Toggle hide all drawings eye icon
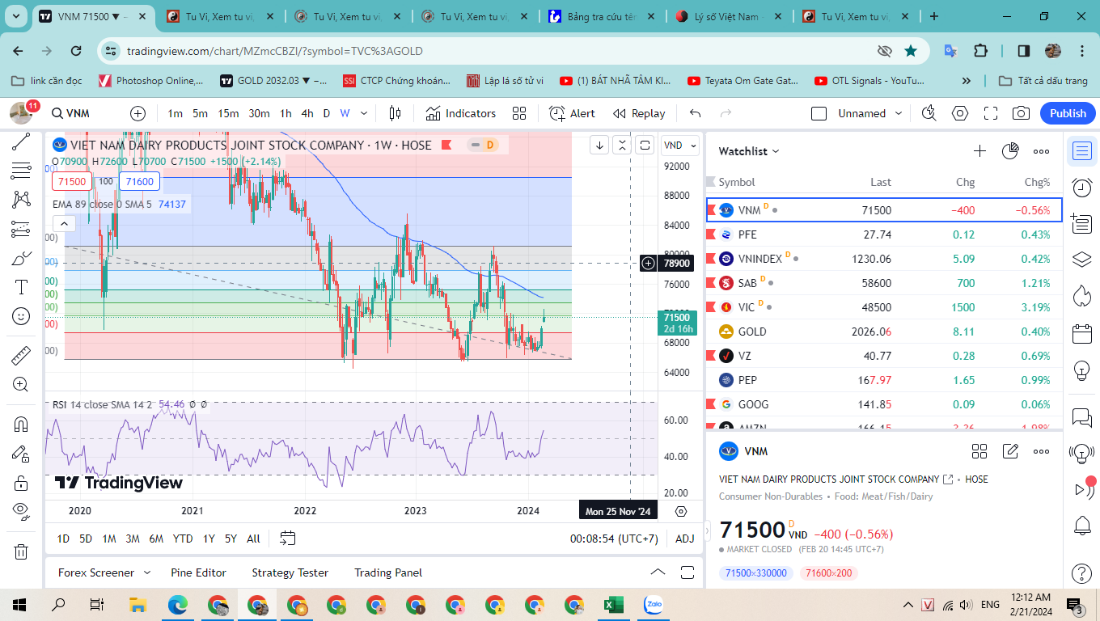Screen dimensions: 1100x621 (20, 510)
